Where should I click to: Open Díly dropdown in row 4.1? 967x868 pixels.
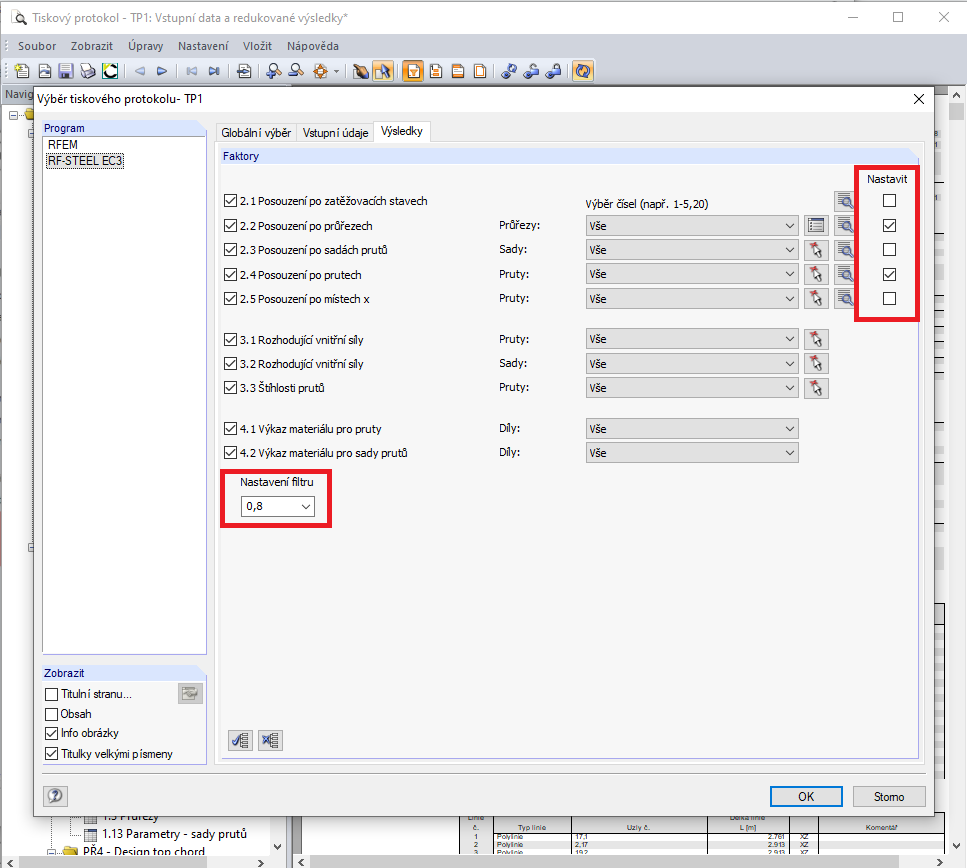coord(692,429)
